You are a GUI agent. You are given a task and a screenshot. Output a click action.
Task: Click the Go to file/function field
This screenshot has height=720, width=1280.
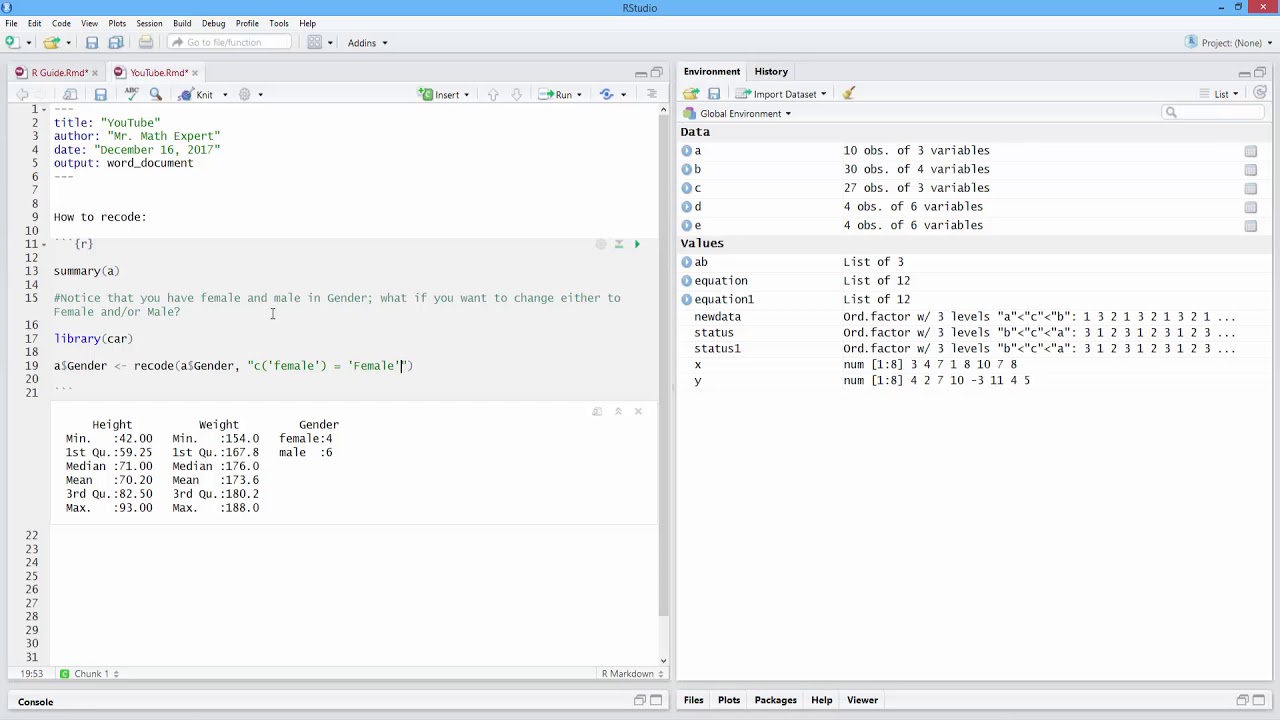[229, 42]
